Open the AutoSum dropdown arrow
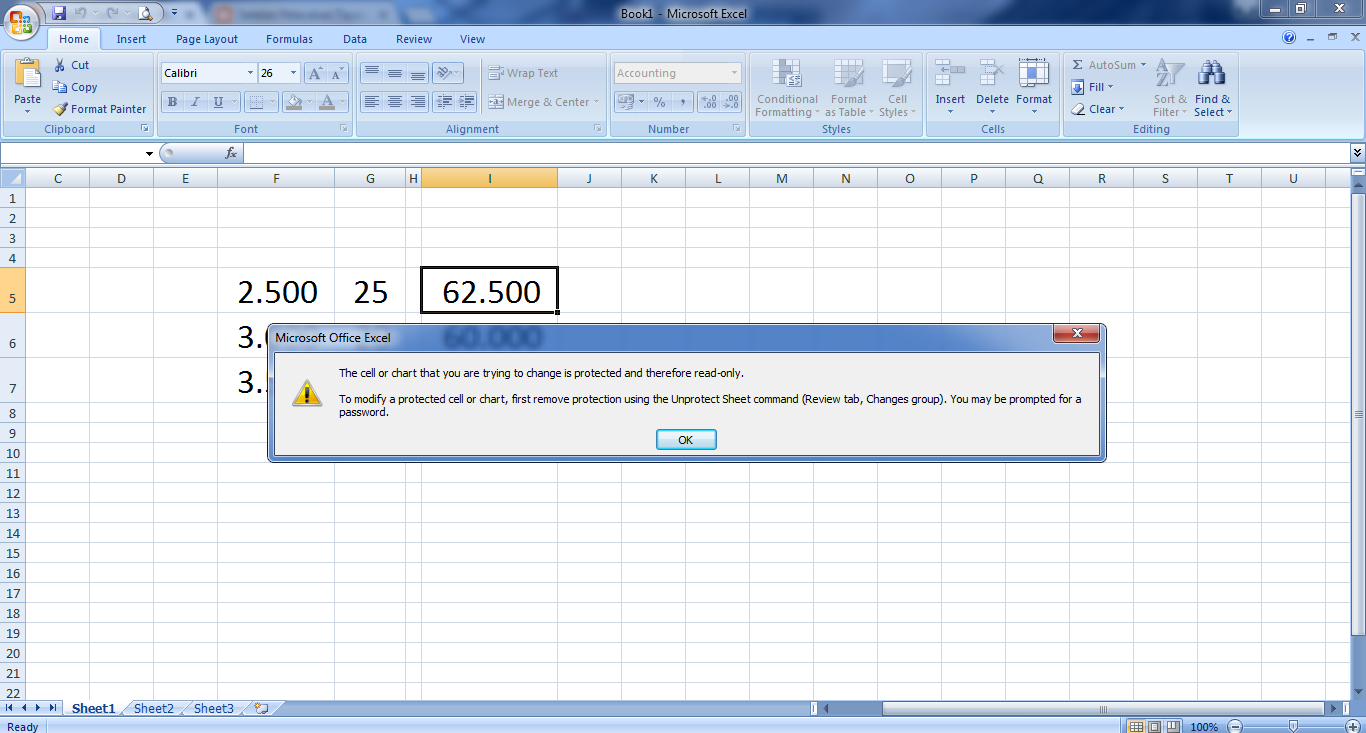The image size is (1366, 733). 1143,65
